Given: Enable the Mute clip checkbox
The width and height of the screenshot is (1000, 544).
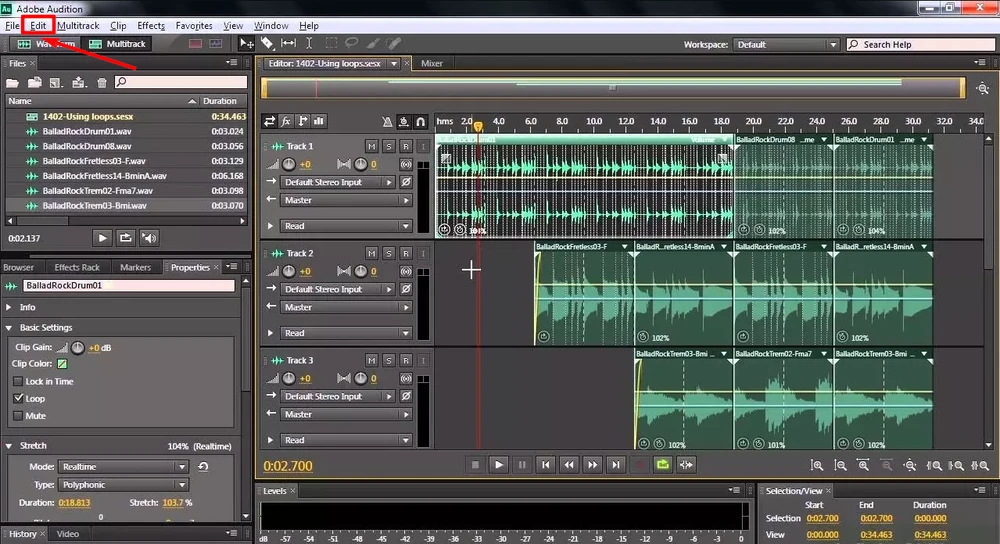Looking at the screenshot, I should 18,416.
